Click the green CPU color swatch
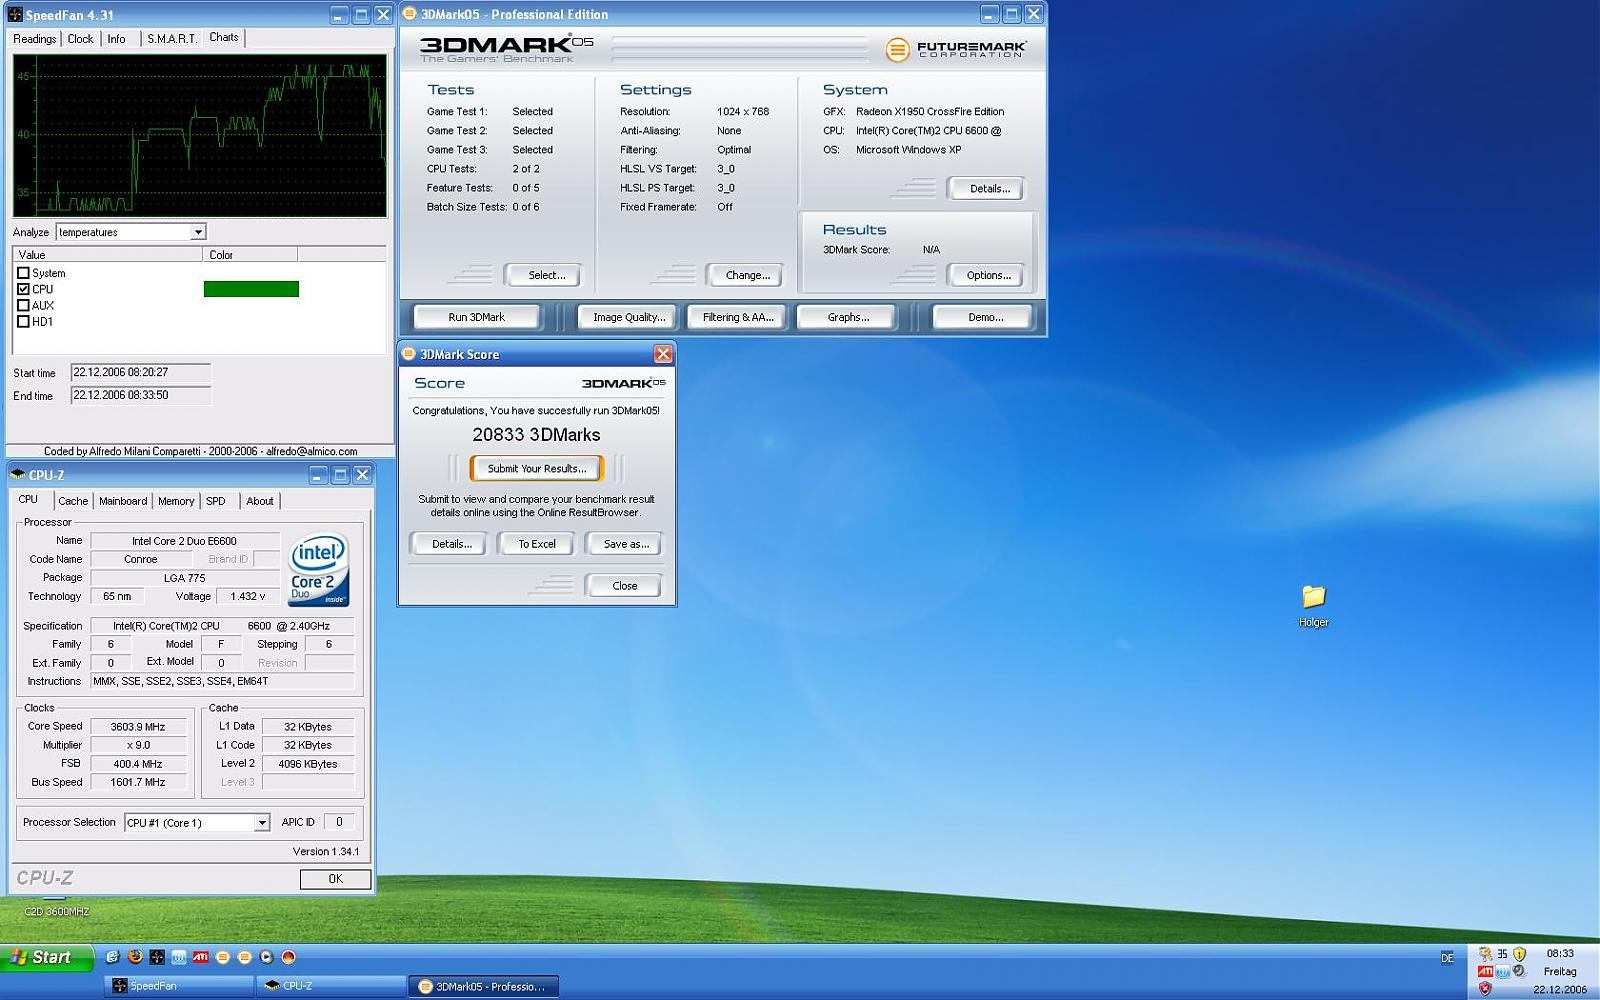Screen dimensions: 1600x1000 pyautogui.click(x=251, y=289)
